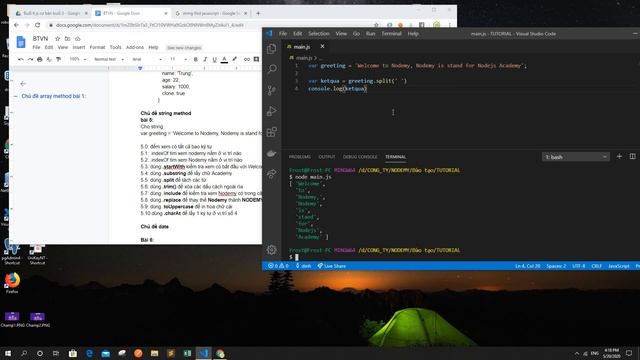Open the Manage gear in VS Code
Image resolution: width=640 pixels, height=360 pixels.
pos(271,249)
